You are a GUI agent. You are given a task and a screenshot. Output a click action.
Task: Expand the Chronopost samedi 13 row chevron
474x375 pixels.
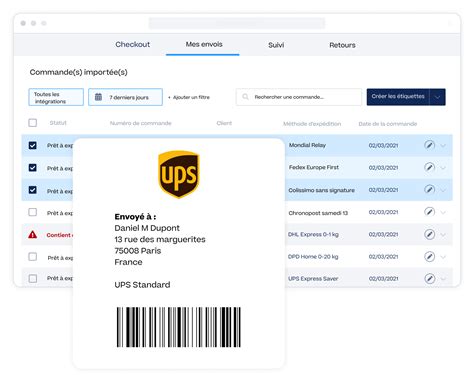(x=443, y=212)
